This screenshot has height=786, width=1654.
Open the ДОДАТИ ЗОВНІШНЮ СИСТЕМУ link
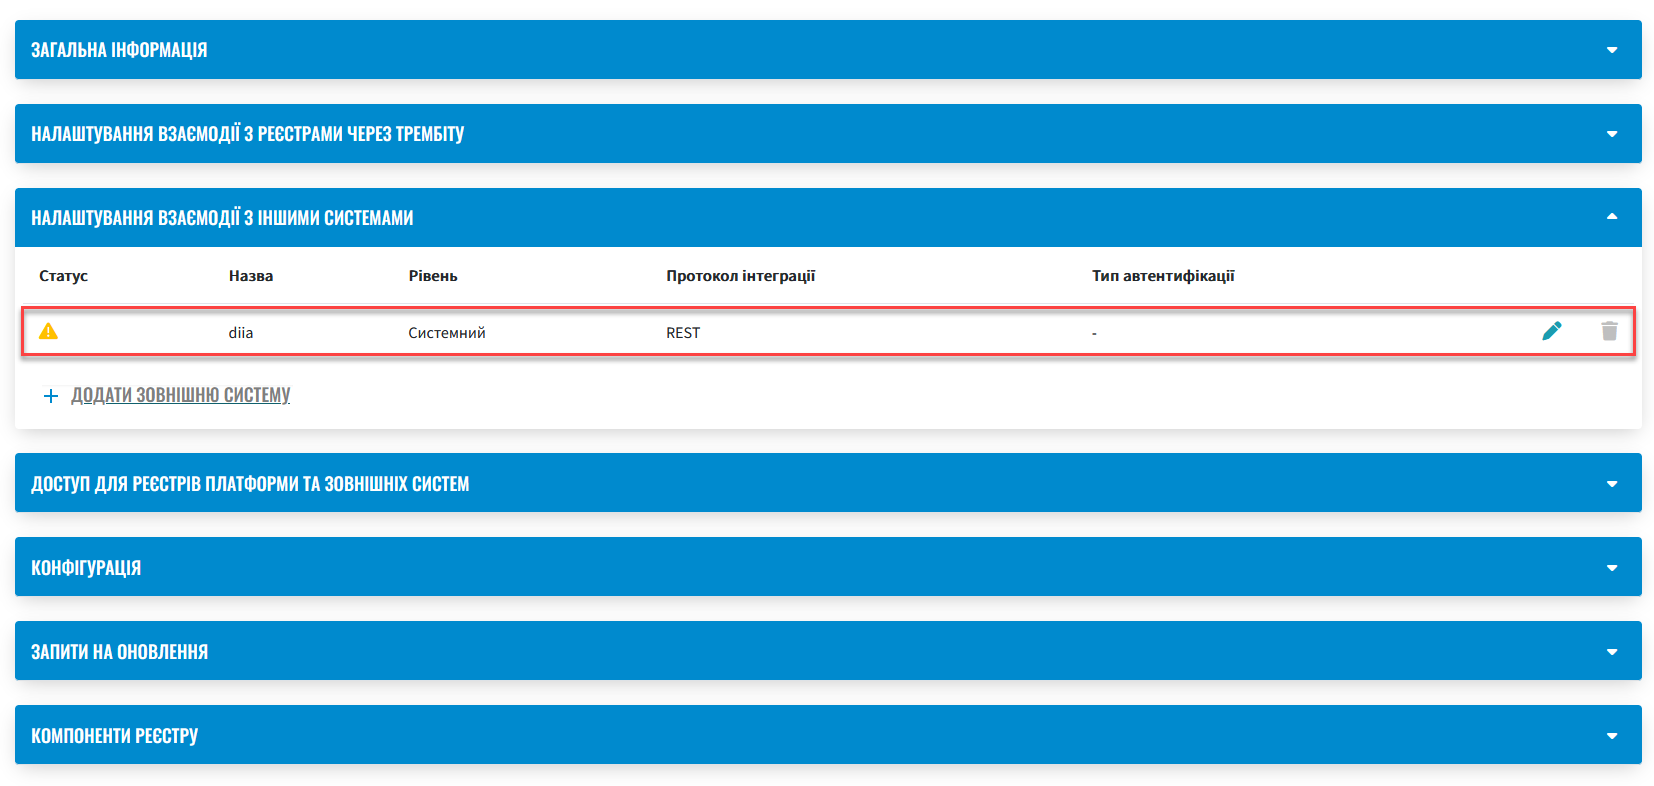click(181, 395)
